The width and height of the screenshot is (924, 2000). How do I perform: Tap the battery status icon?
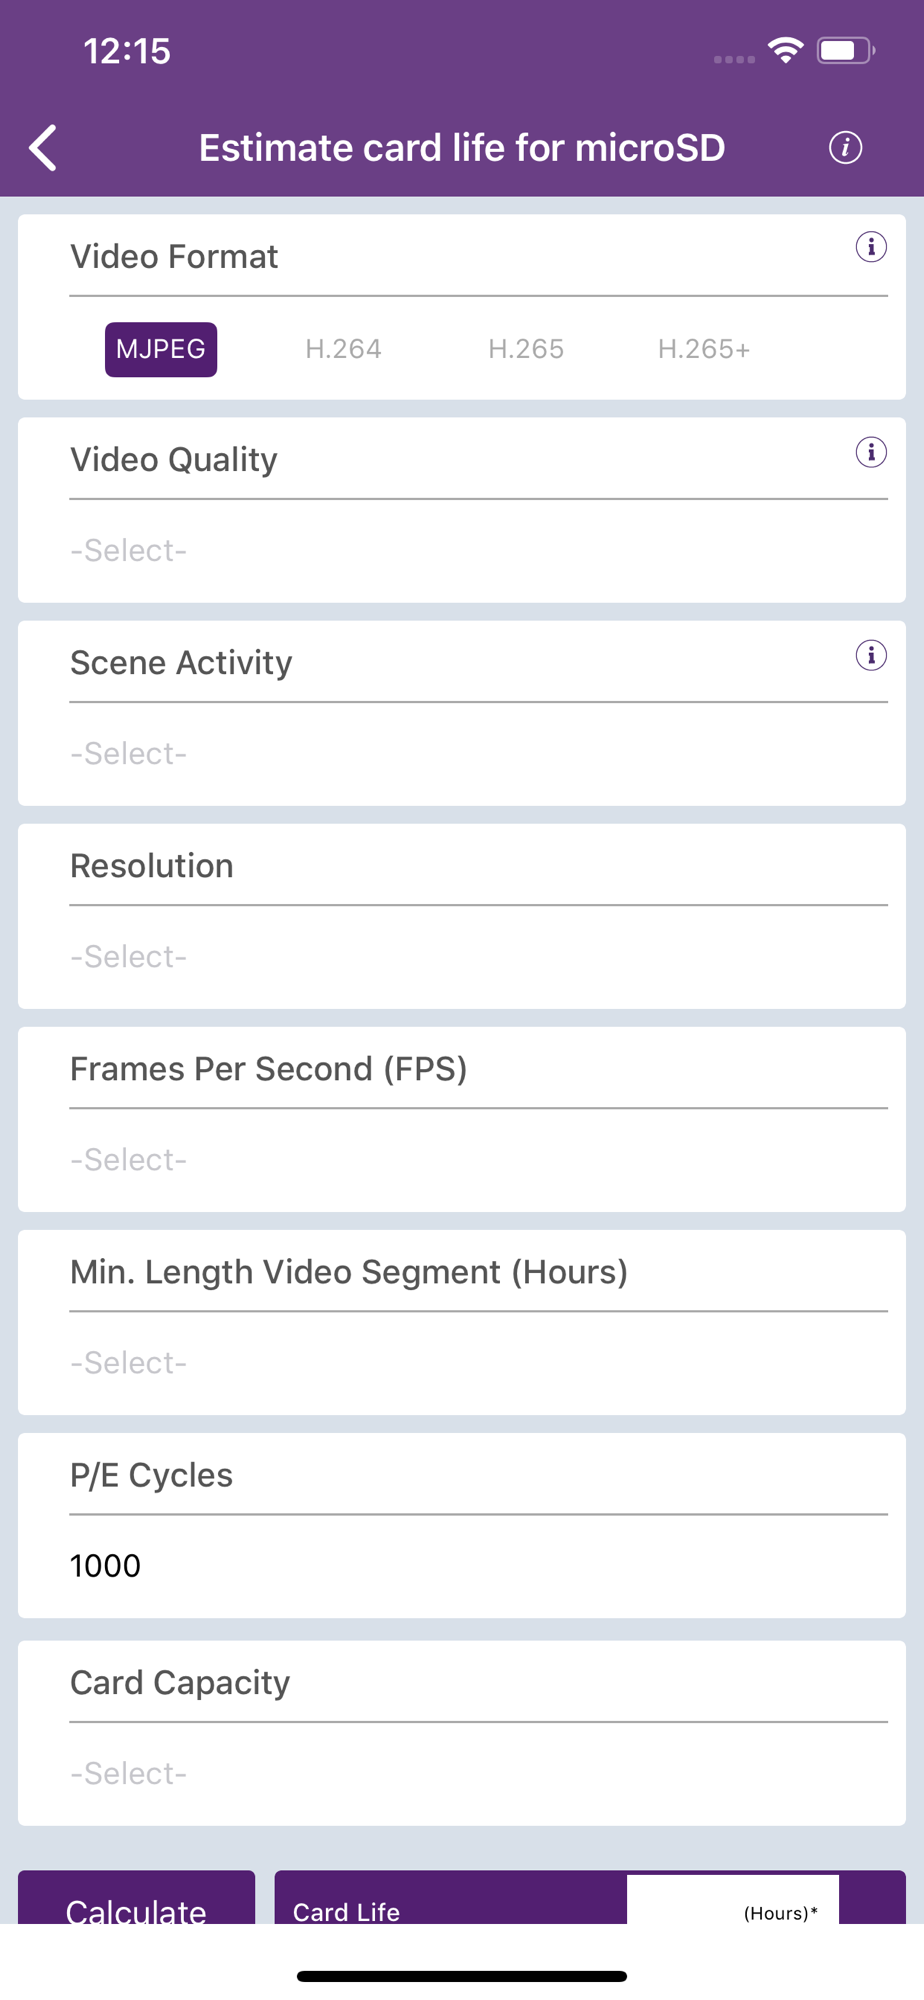(846, 50)
